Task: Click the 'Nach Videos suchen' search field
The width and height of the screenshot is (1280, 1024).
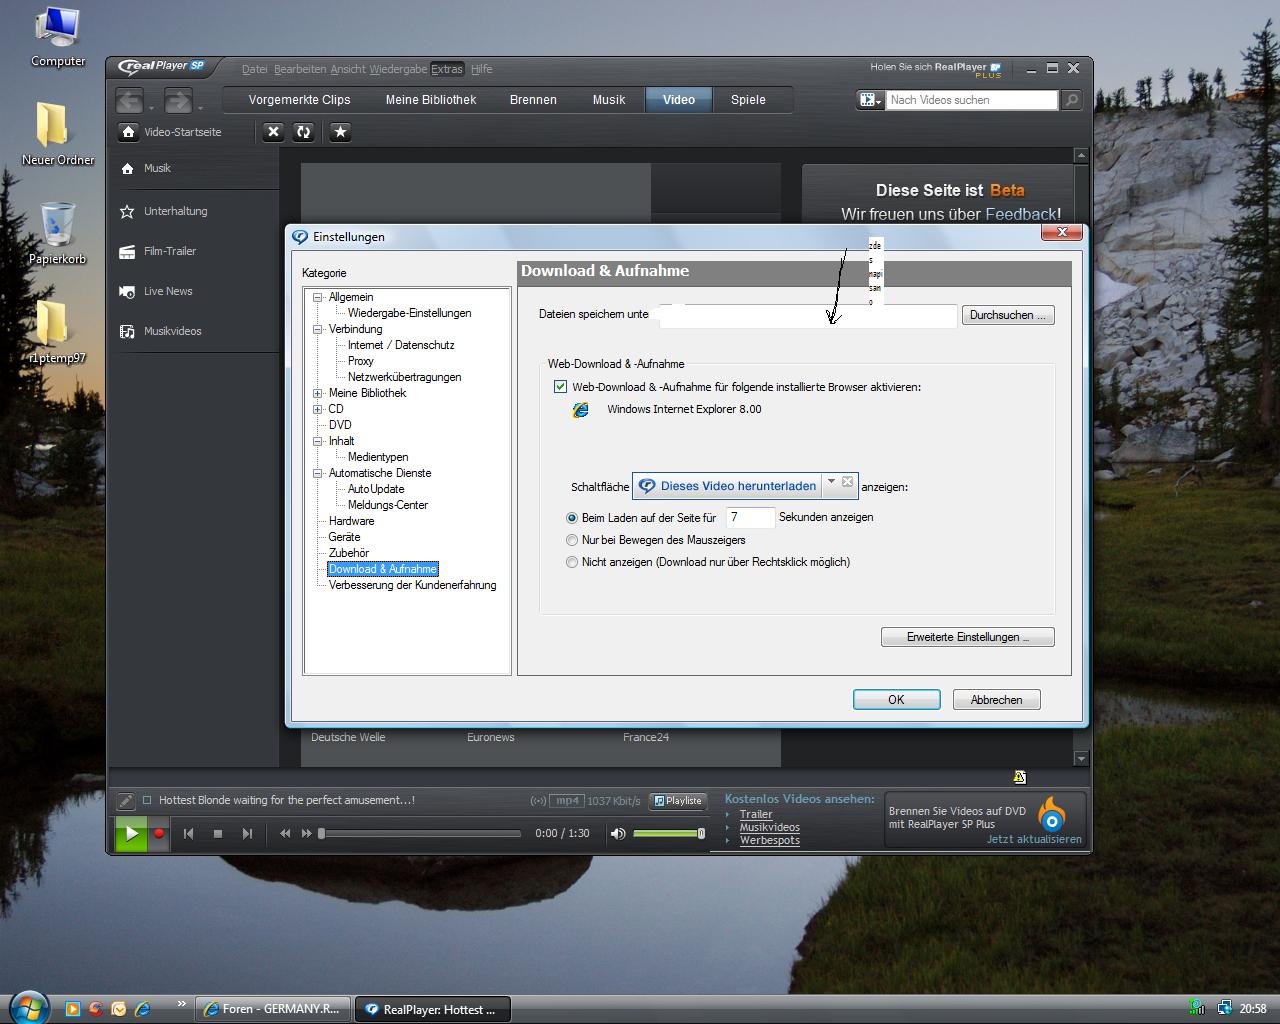Action: (x=971, y=100)
